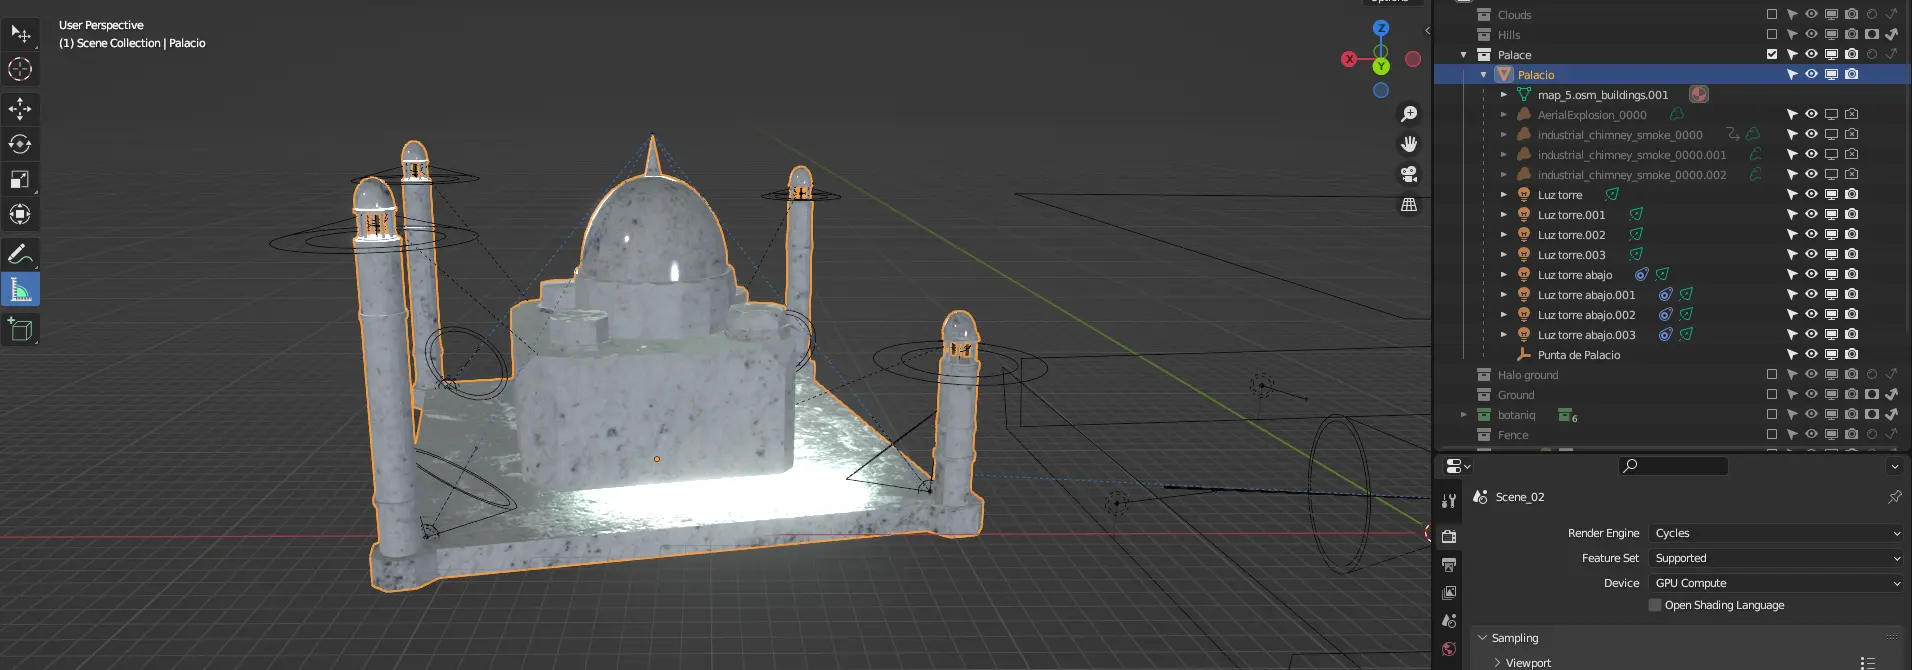
Task: Open the Render Engine dropdown showing Cycles
Action: click(1776, 533)
